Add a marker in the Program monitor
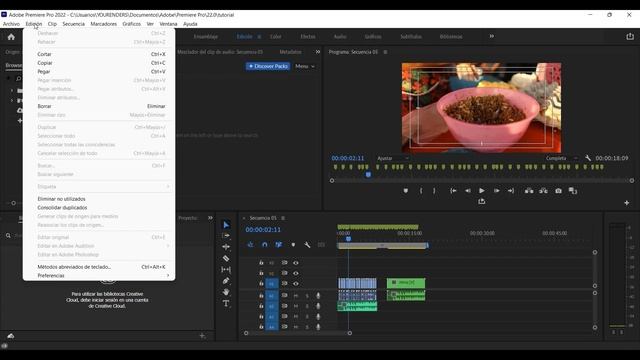This screenshot has width=640, height=360. 405,191
